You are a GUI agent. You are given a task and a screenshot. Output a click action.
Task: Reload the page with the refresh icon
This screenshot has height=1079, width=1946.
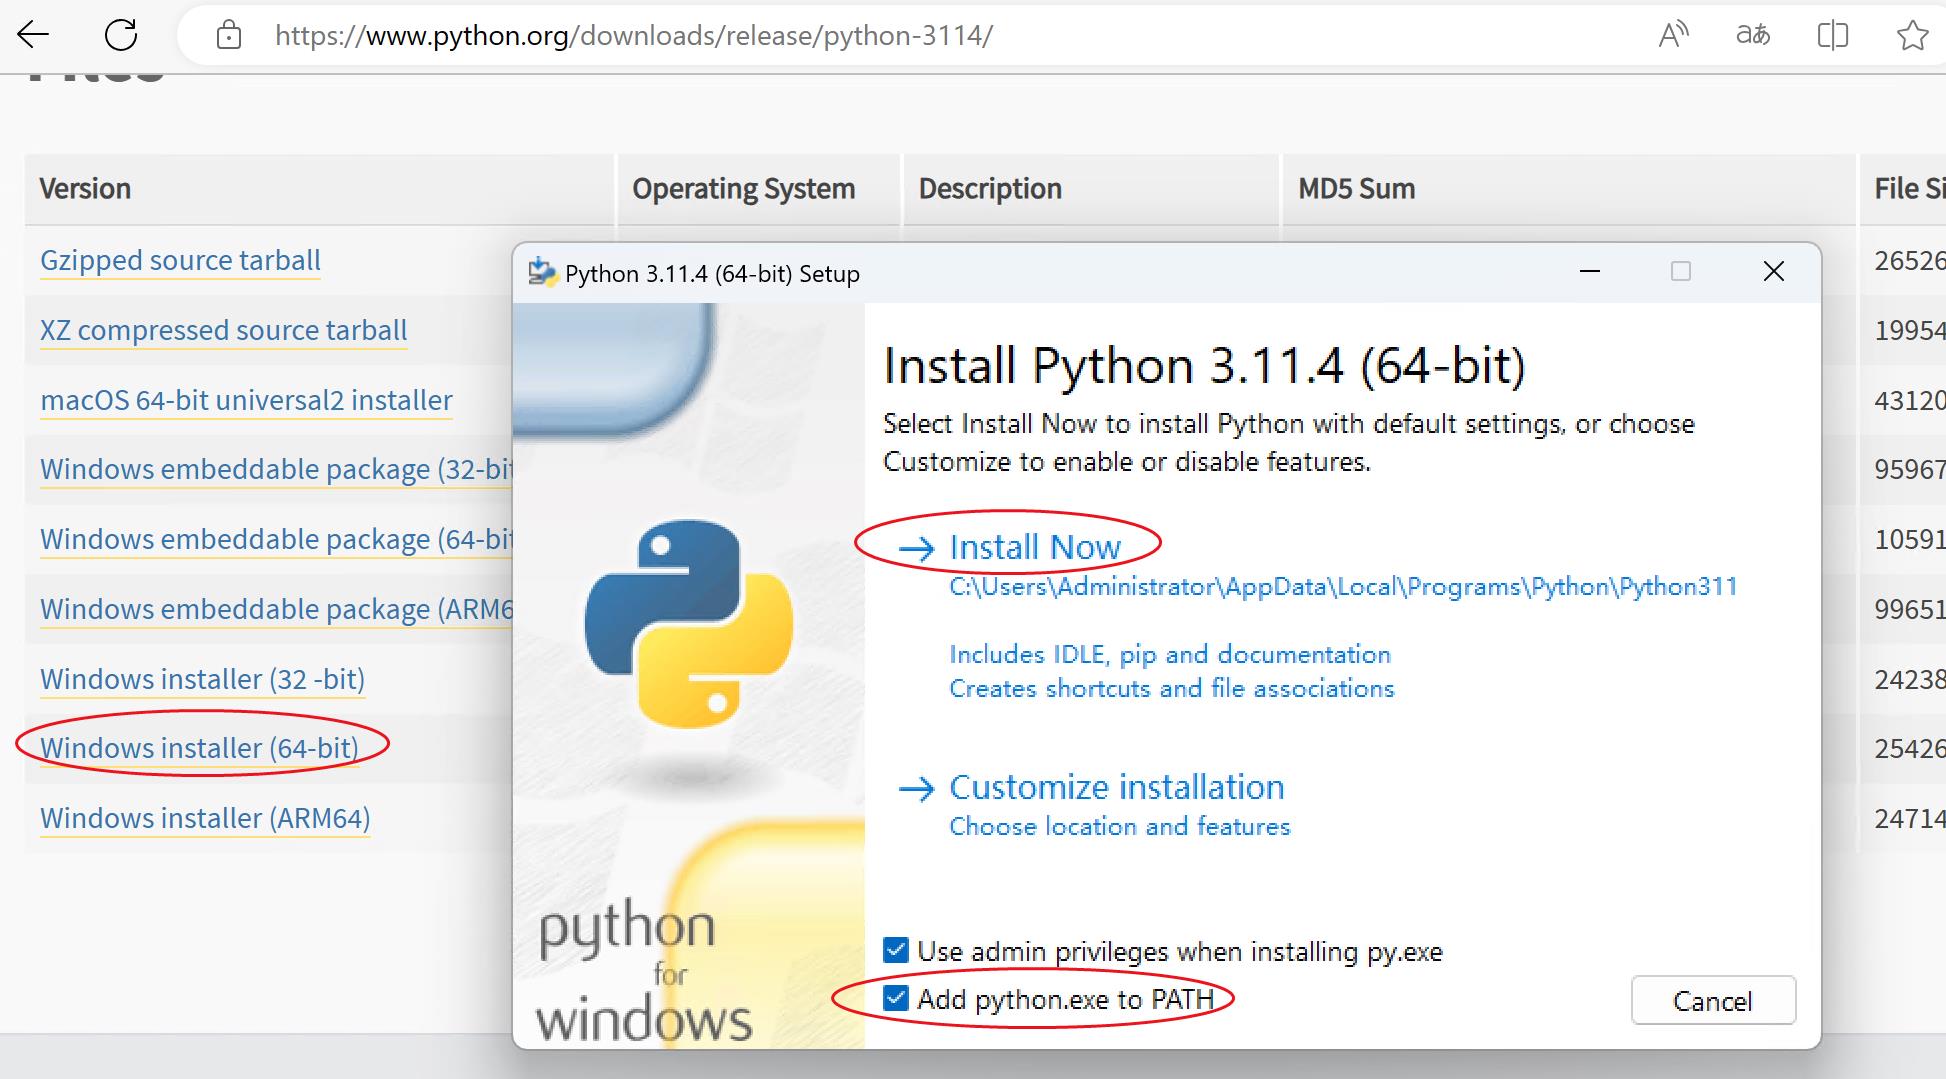121,35
